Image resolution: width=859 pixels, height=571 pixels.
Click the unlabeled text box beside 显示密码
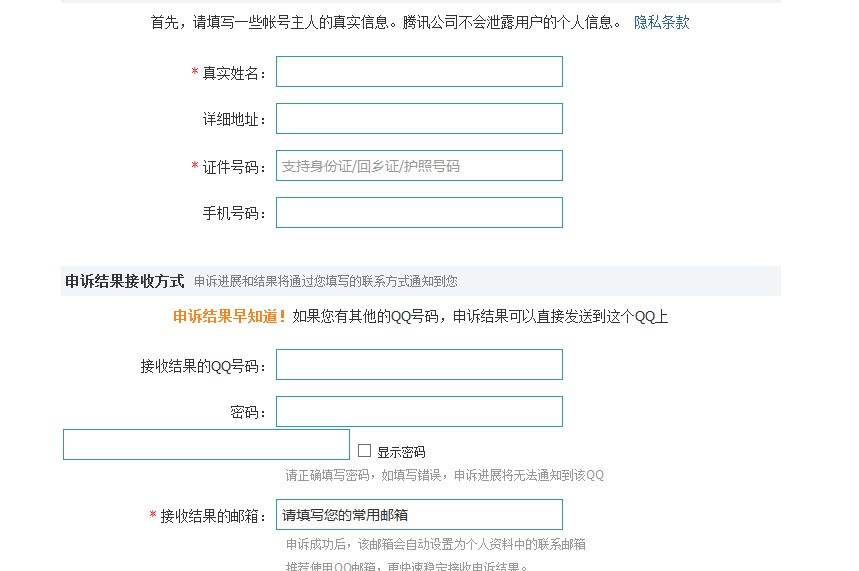pos(206,445)
